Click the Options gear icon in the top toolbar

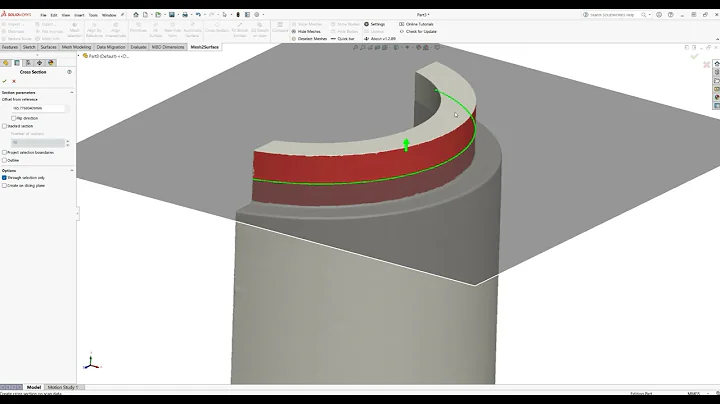pyautogui.click(x=257, y=15)
